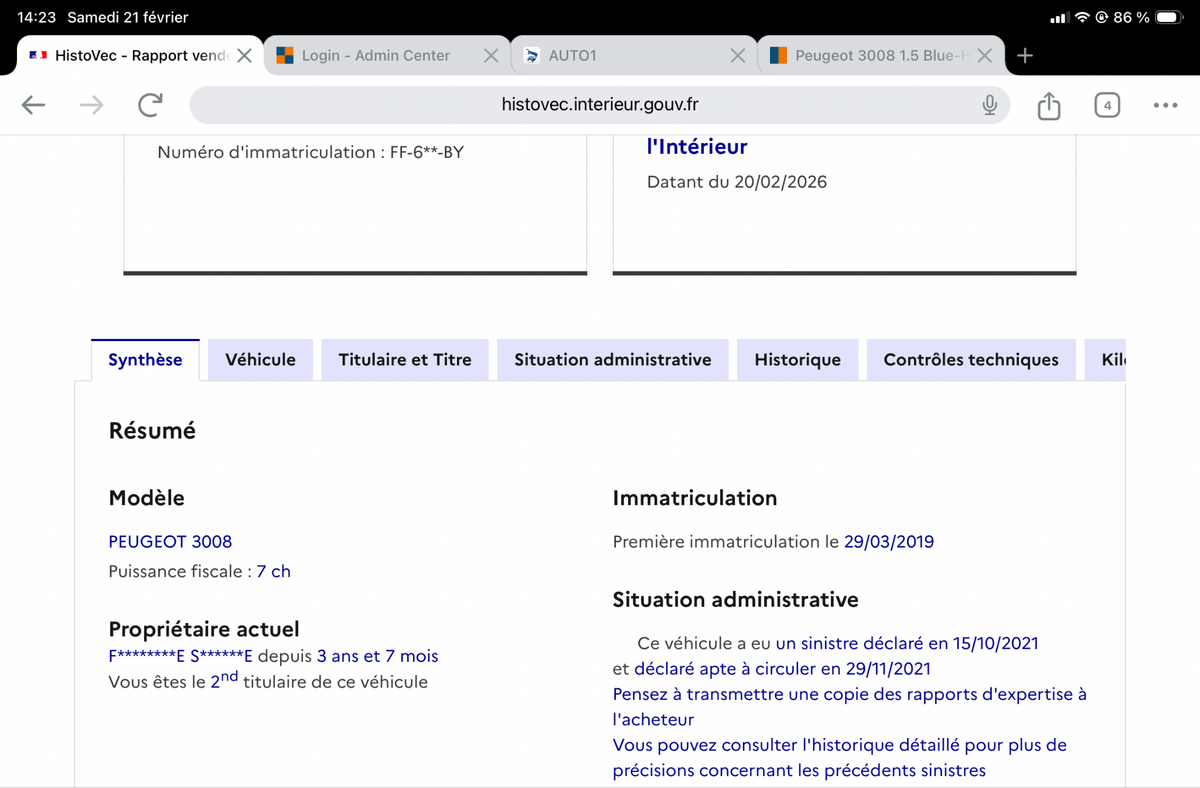Click déclaré apte à circuler en 29/11/2021
Screen dimensions: 1200x788
point(782,669)
